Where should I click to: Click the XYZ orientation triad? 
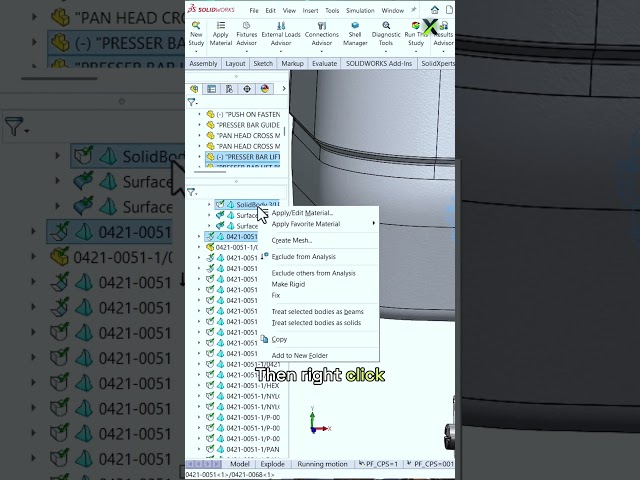(x=320, y=421)
